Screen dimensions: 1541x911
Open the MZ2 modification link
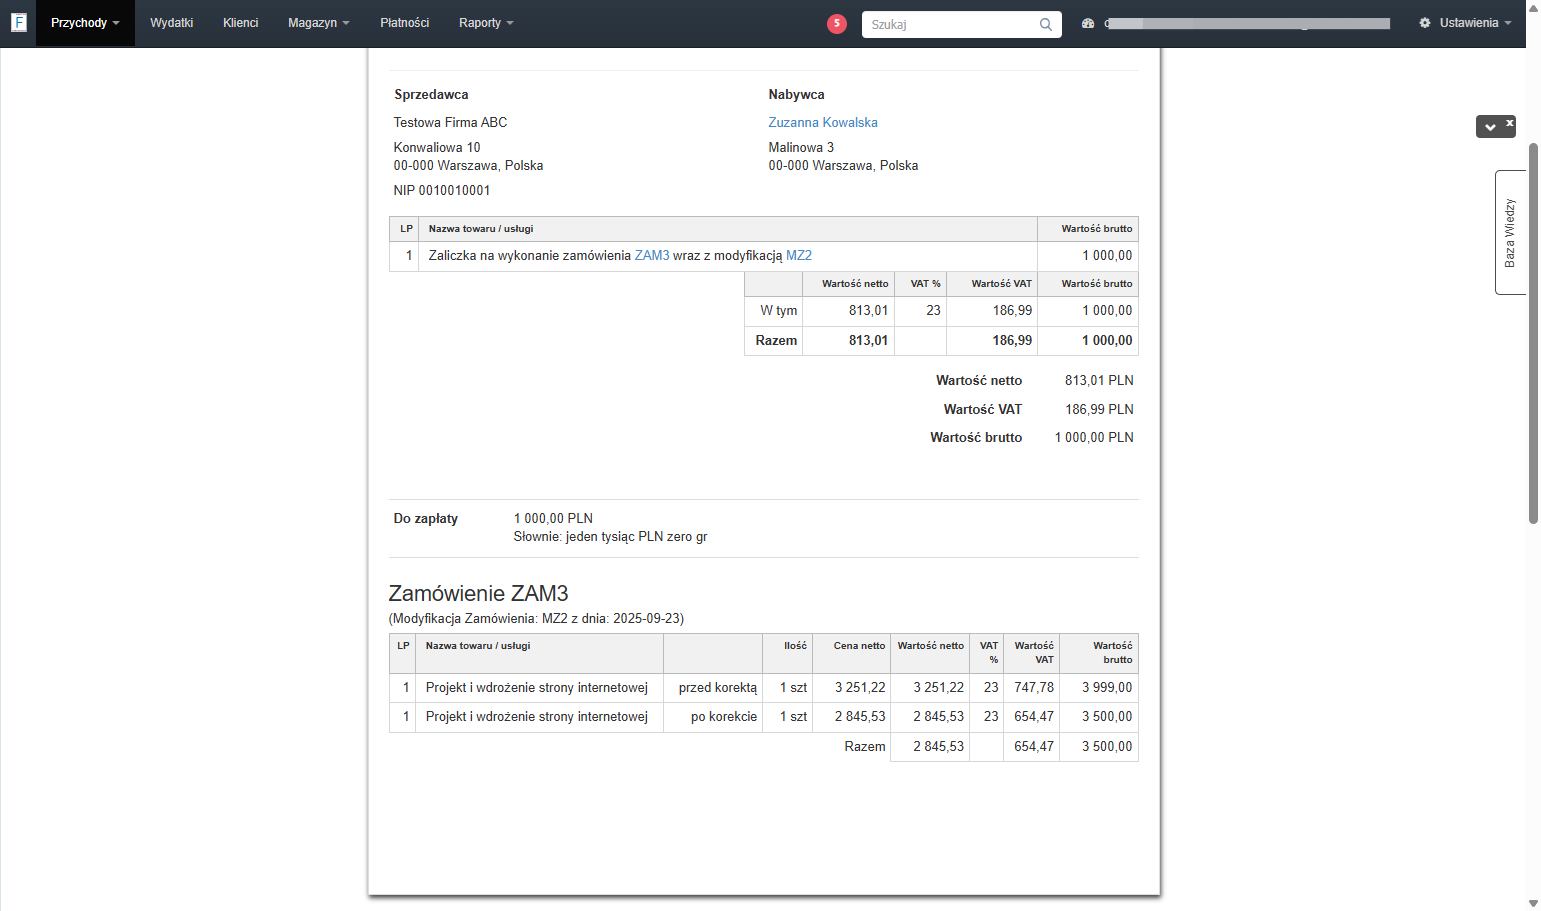click(x=799, y=255)
